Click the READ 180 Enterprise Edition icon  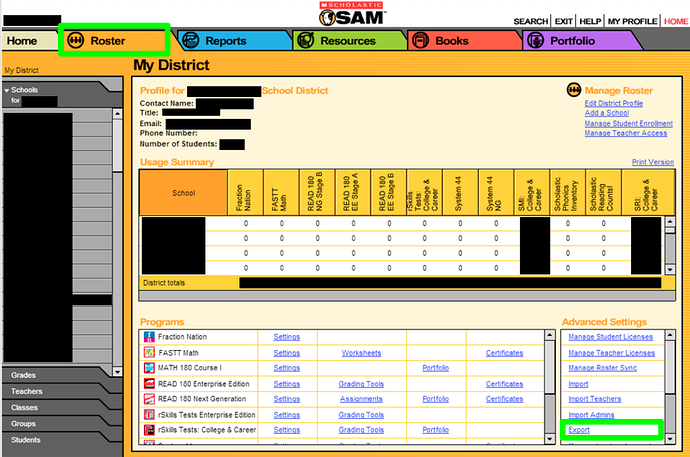[149, 384]
